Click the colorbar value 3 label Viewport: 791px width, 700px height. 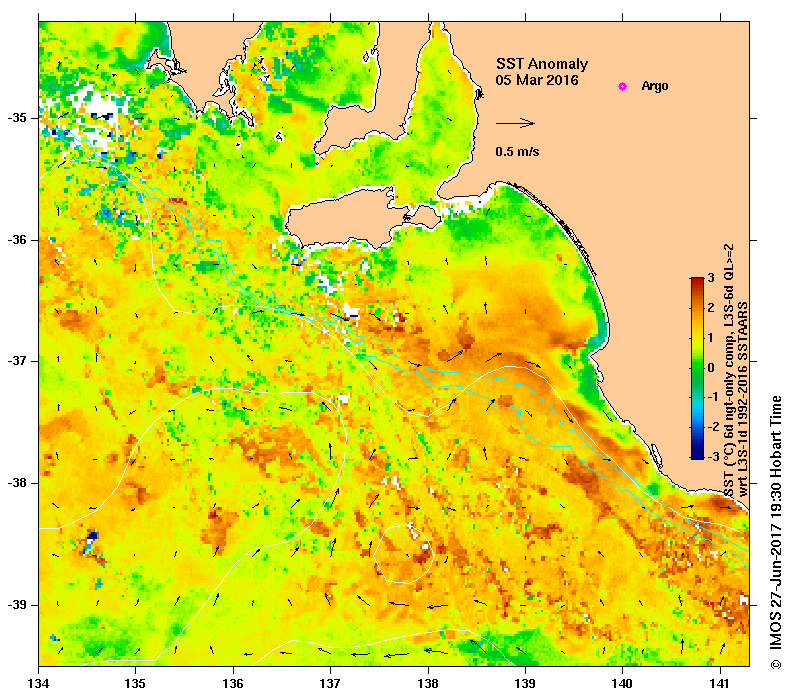click(711, 278)
